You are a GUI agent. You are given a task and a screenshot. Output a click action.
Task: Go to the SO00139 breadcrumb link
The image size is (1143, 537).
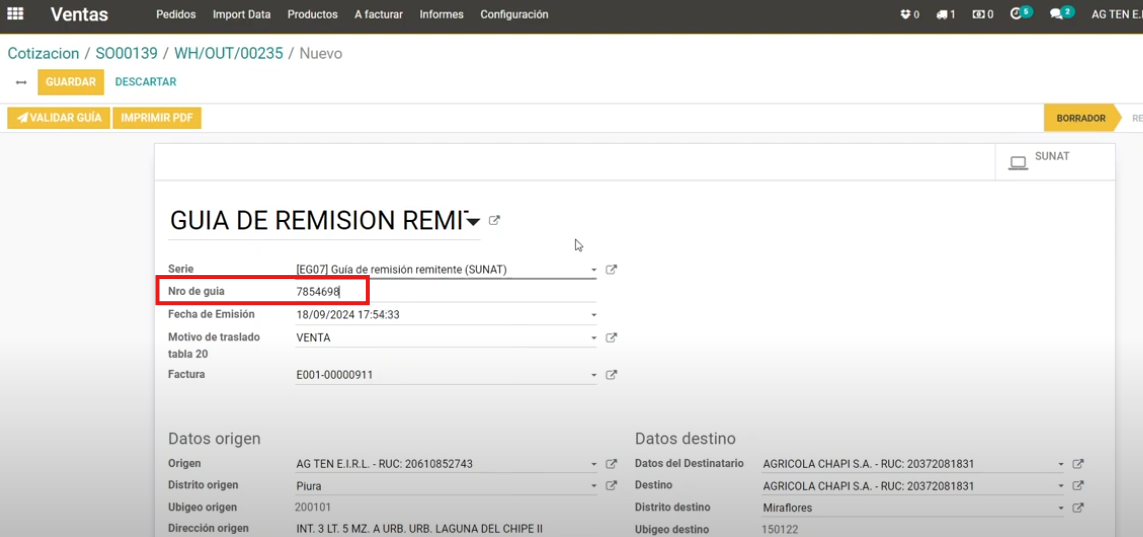coord(126,53)
